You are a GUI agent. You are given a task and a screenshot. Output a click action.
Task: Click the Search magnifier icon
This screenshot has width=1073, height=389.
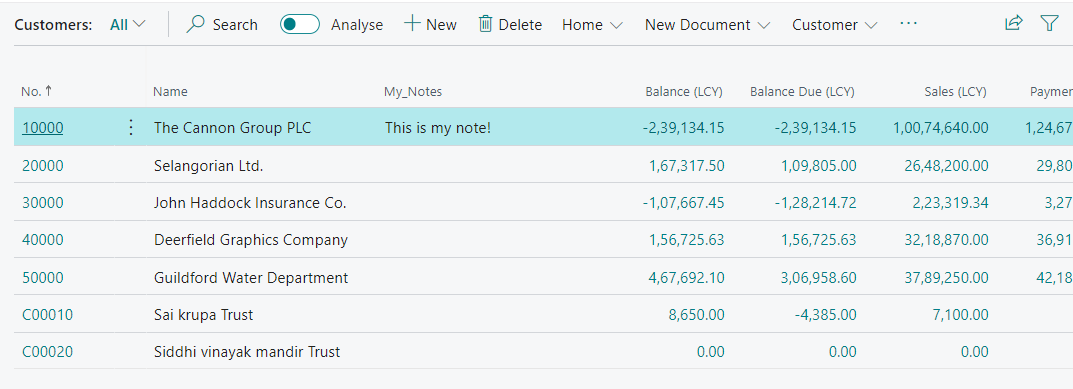tap(196, 24)
